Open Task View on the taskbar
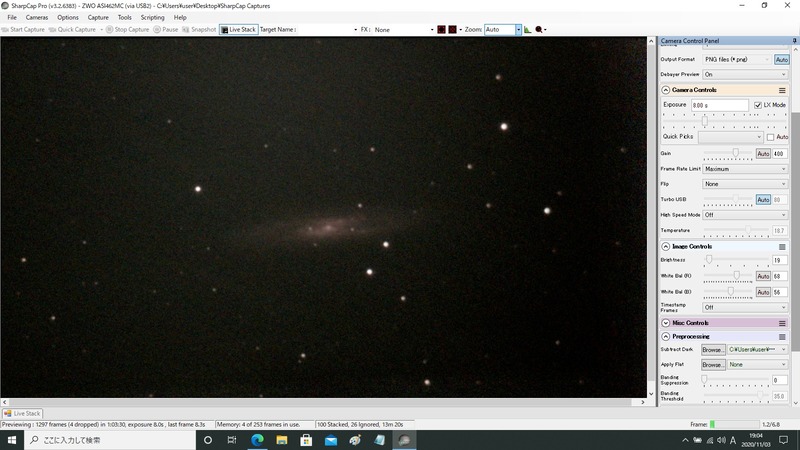The height and width of the screenshot is (450, 800). [x=232, y=440]
